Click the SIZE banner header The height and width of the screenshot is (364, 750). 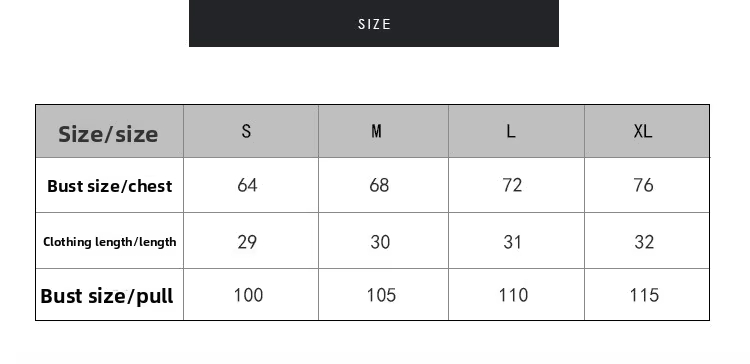click(374, 23)
